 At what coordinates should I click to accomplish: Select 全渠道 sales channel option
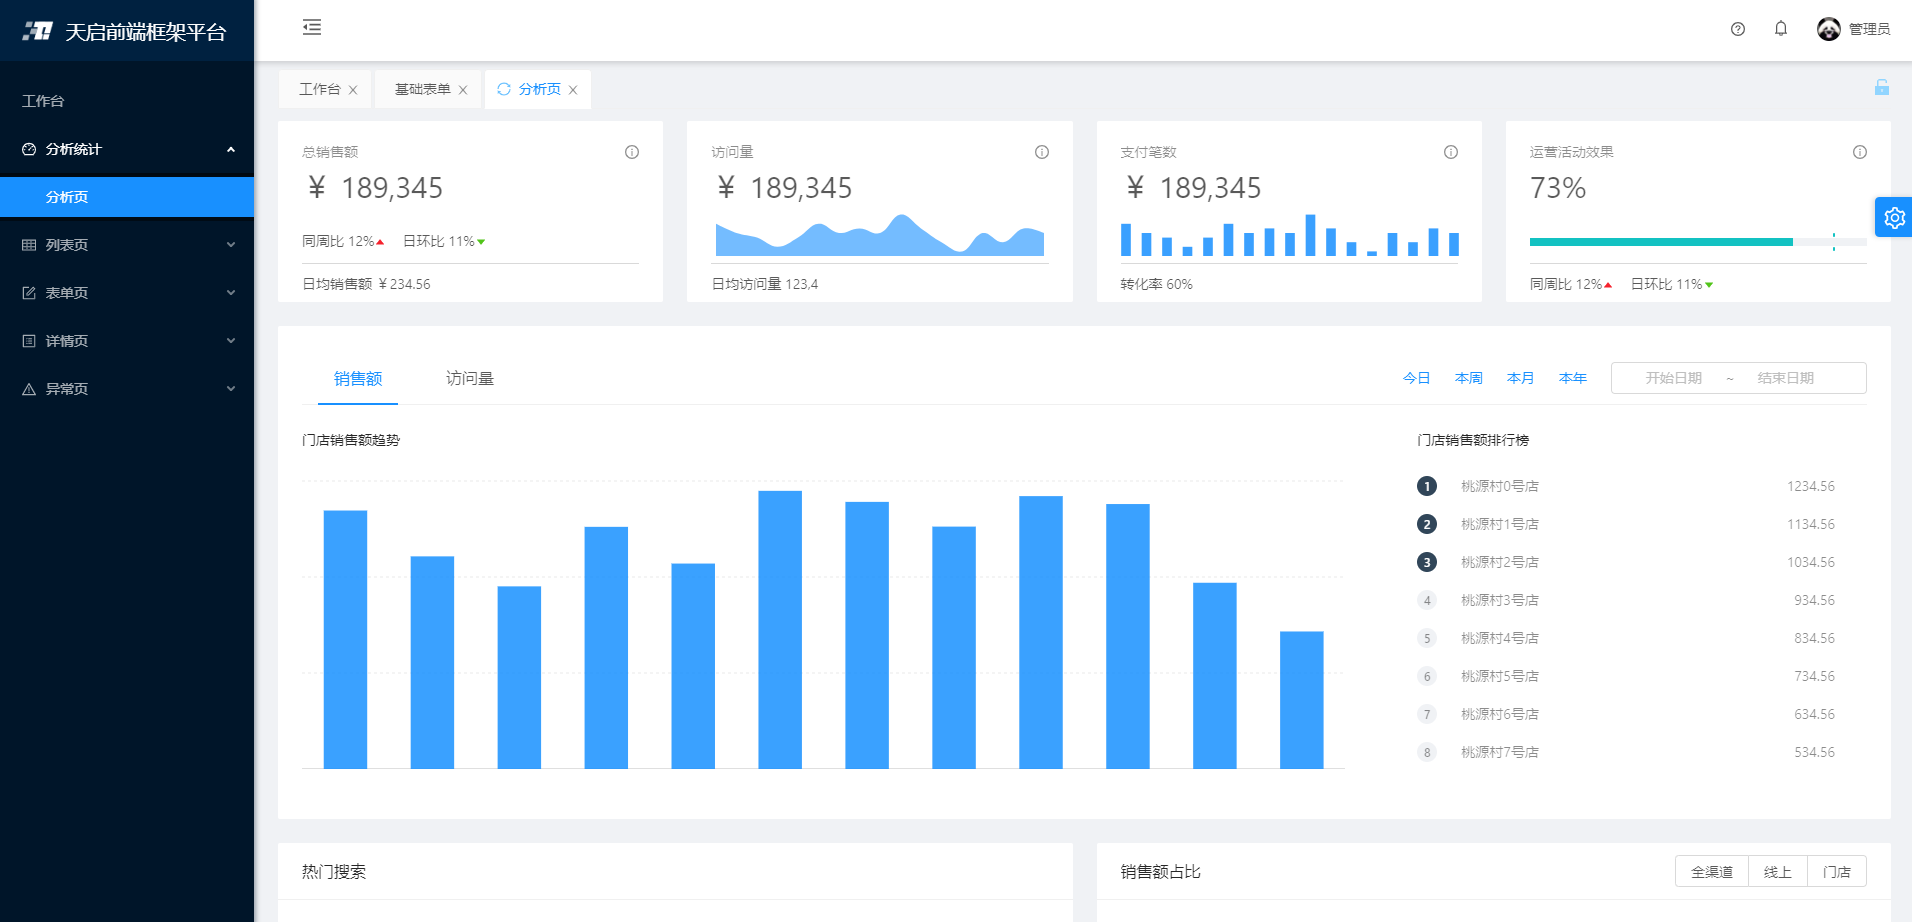pos(1712,872)
